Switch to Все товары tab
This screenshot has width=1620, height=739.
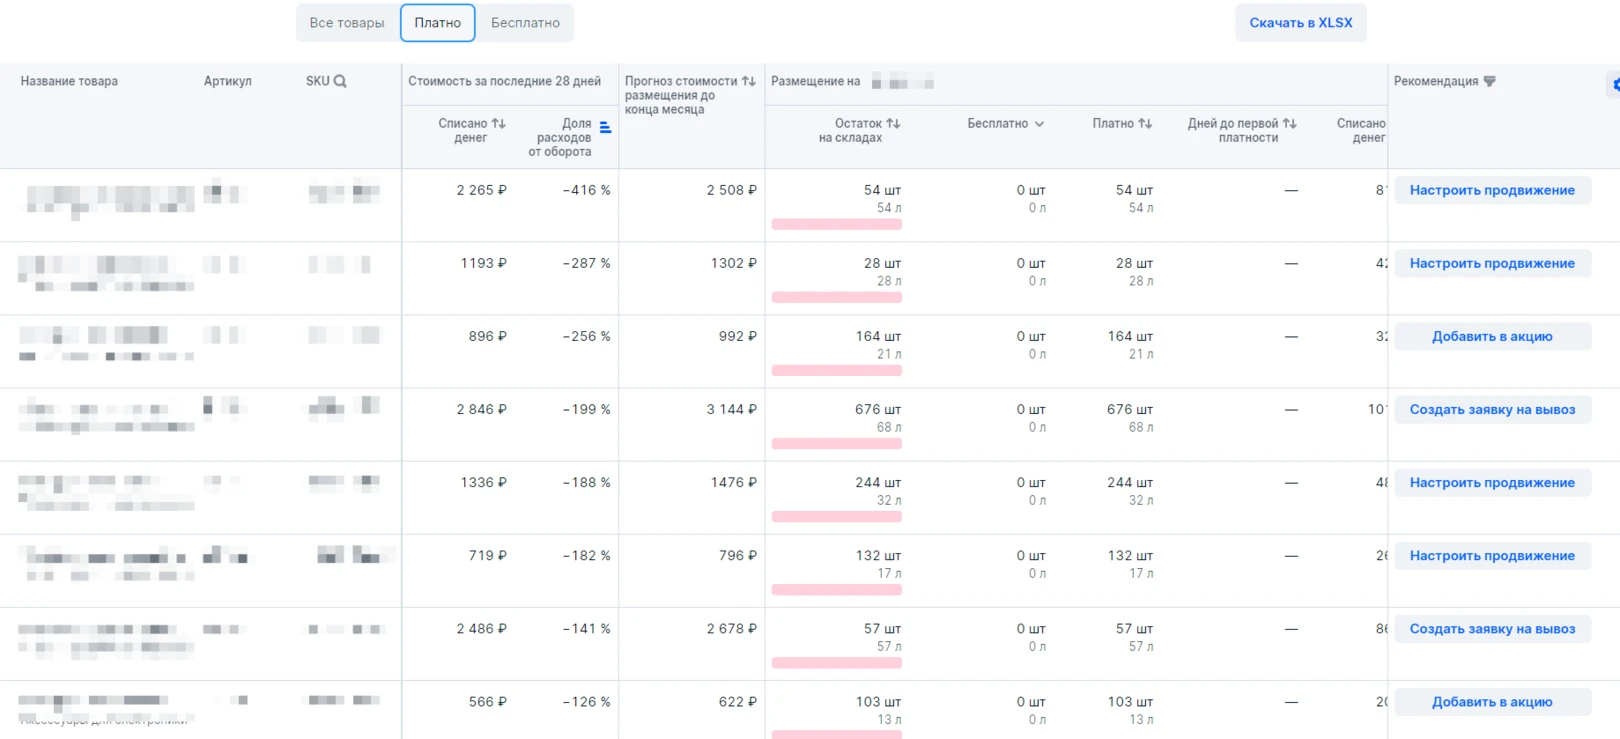346,23
